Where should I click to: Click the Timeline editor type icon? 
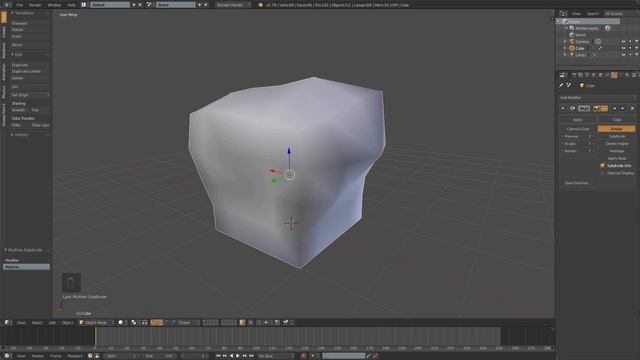(x=7, y=356)
